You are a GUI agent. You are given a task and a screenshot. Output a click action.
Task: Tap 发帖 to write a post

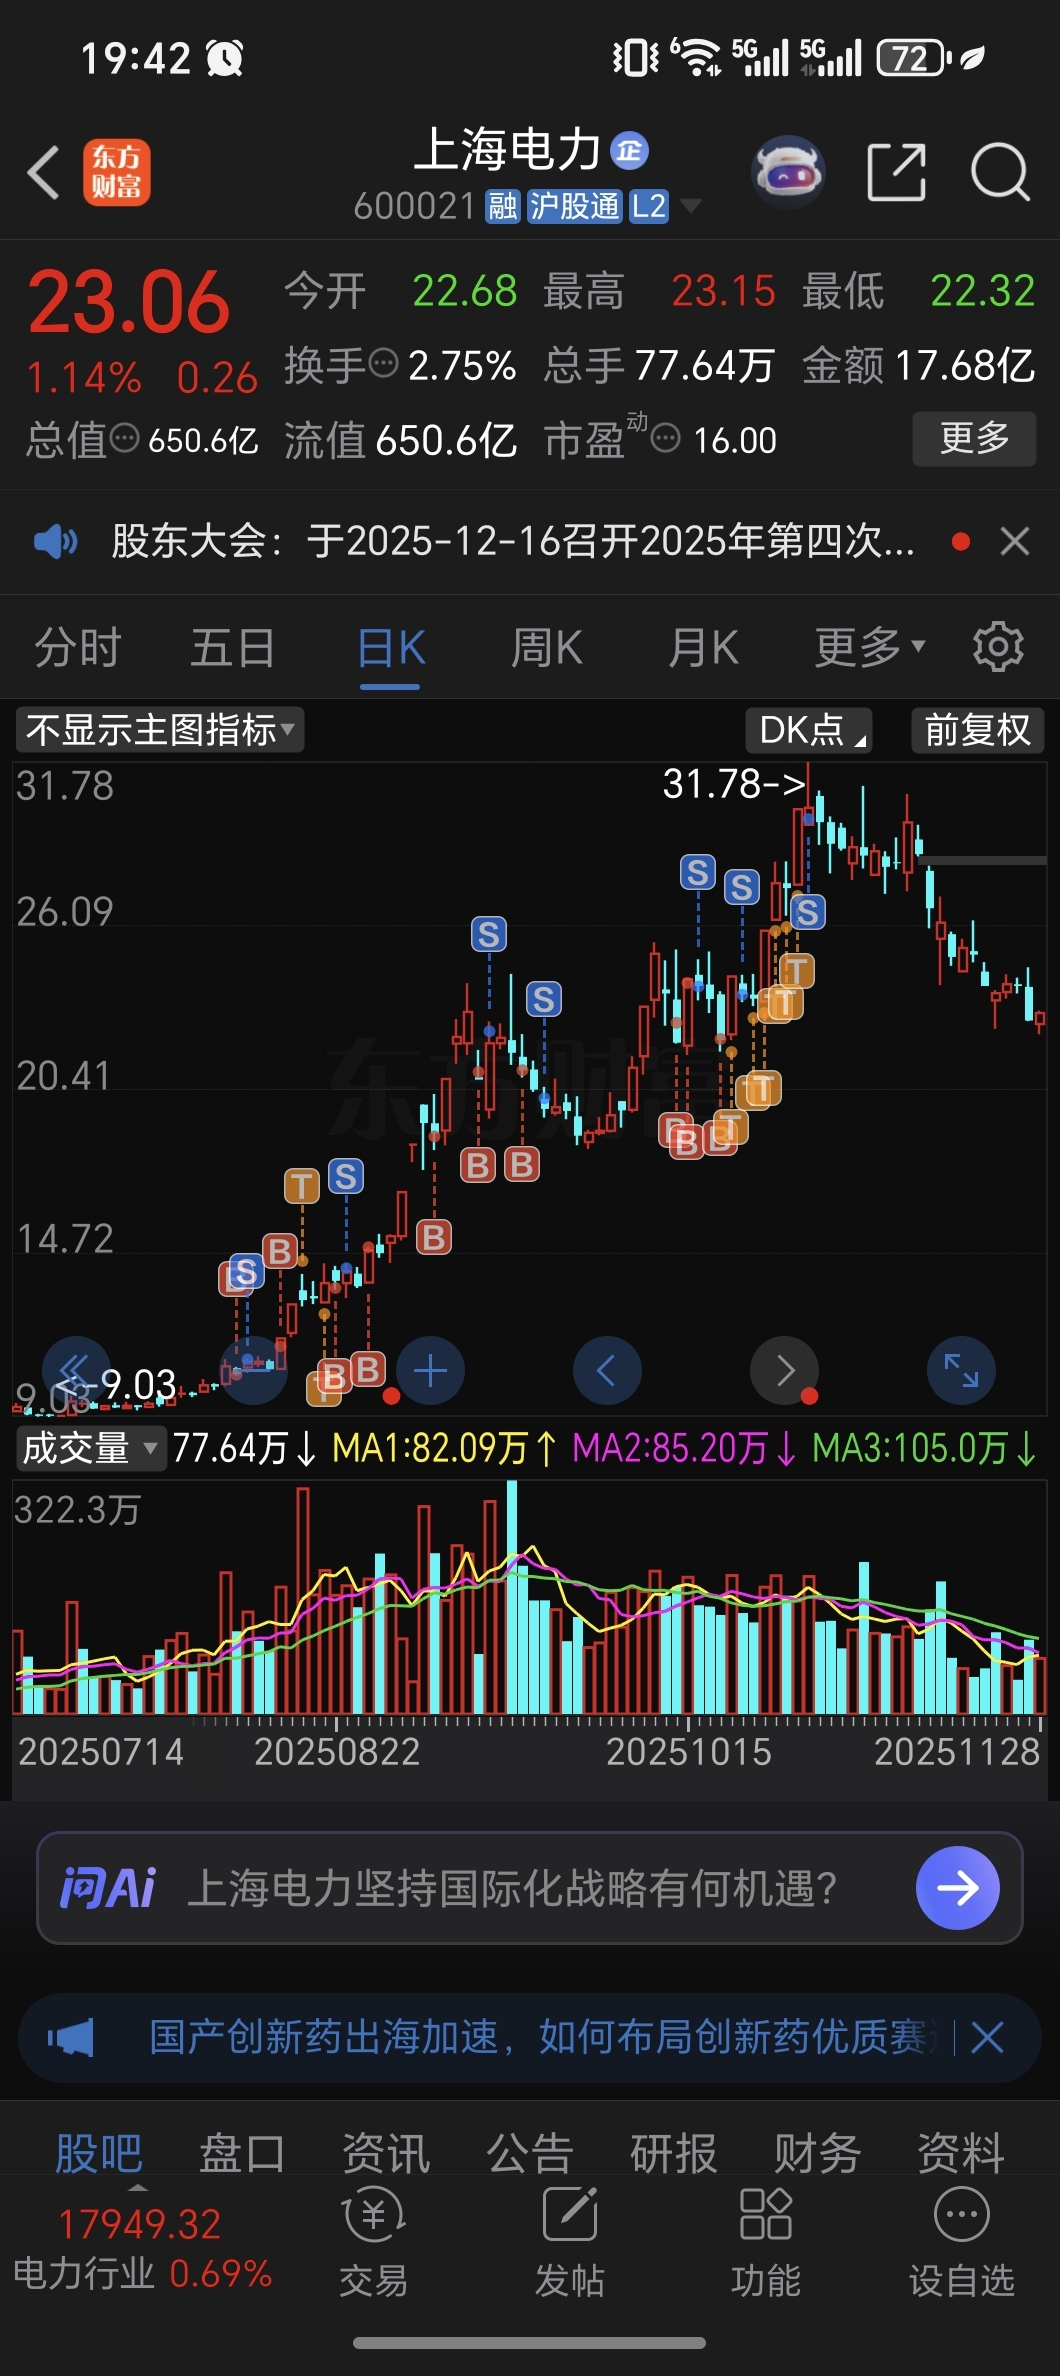[570, 2242]
